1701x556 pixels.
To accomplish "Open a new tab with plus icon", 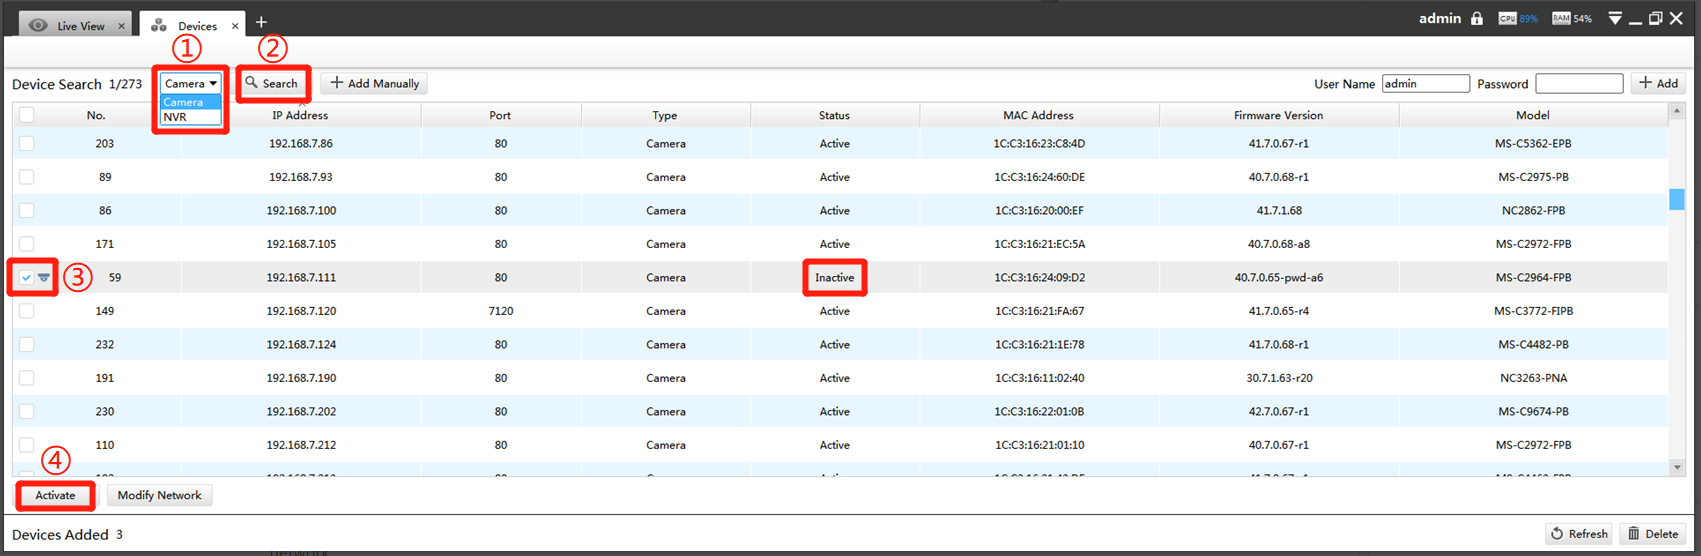I will 261,22.
